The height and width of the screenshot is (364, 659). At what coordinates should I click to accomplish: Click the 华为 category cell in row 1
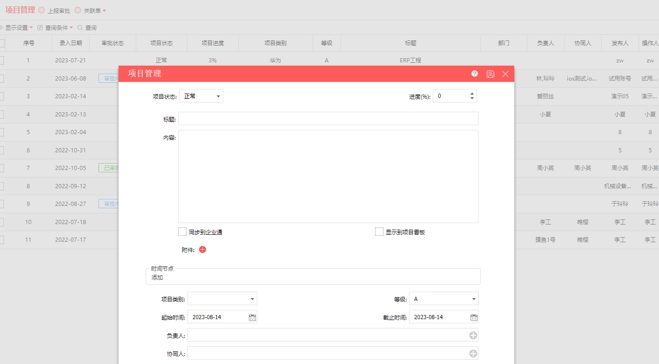click(276, 61)
